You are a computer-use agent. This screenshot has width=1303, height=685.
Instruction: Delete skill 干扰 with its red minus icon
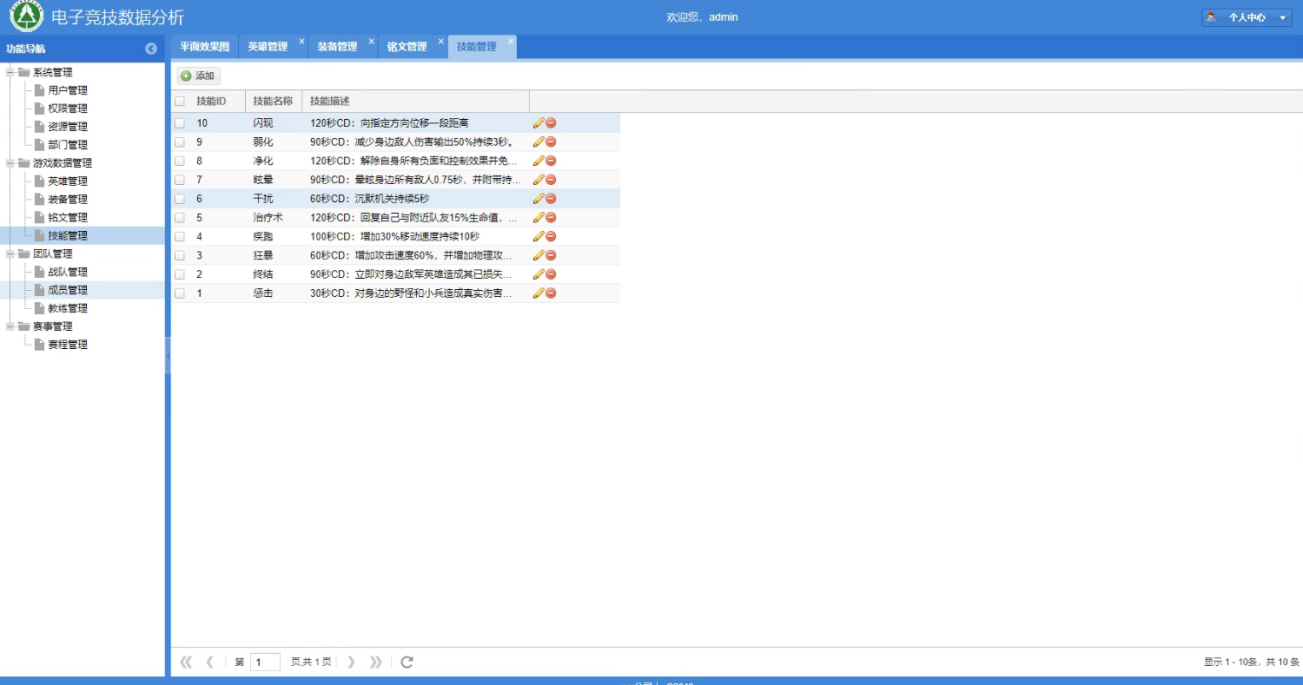551,198
